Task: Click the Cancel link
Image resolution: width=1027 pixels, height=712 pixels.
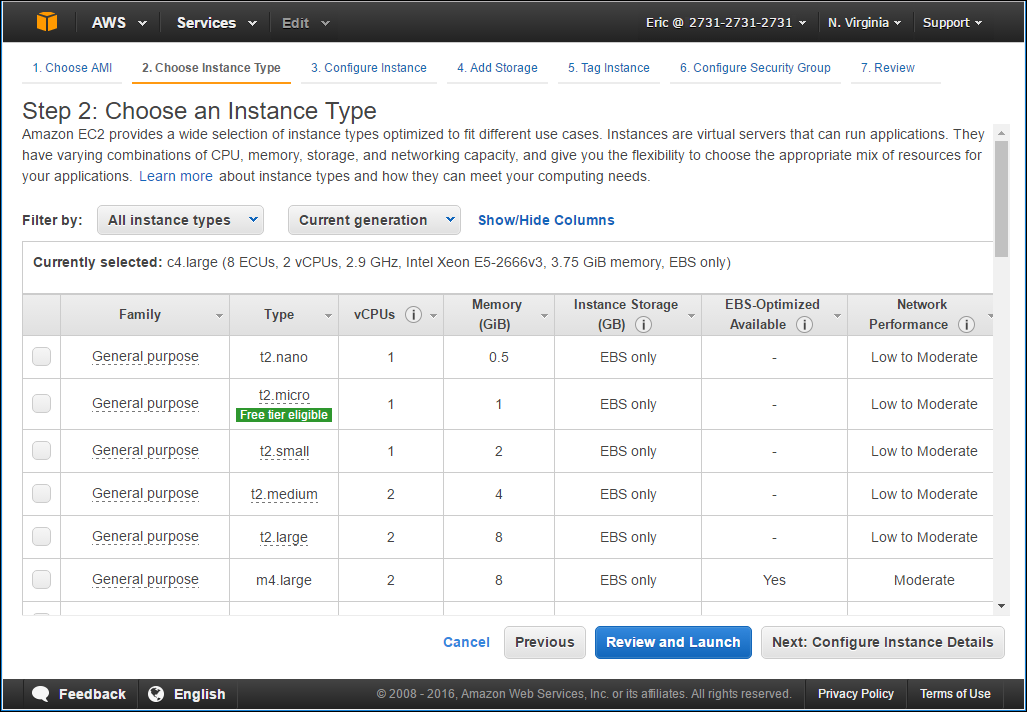Action: click(466, 643)
